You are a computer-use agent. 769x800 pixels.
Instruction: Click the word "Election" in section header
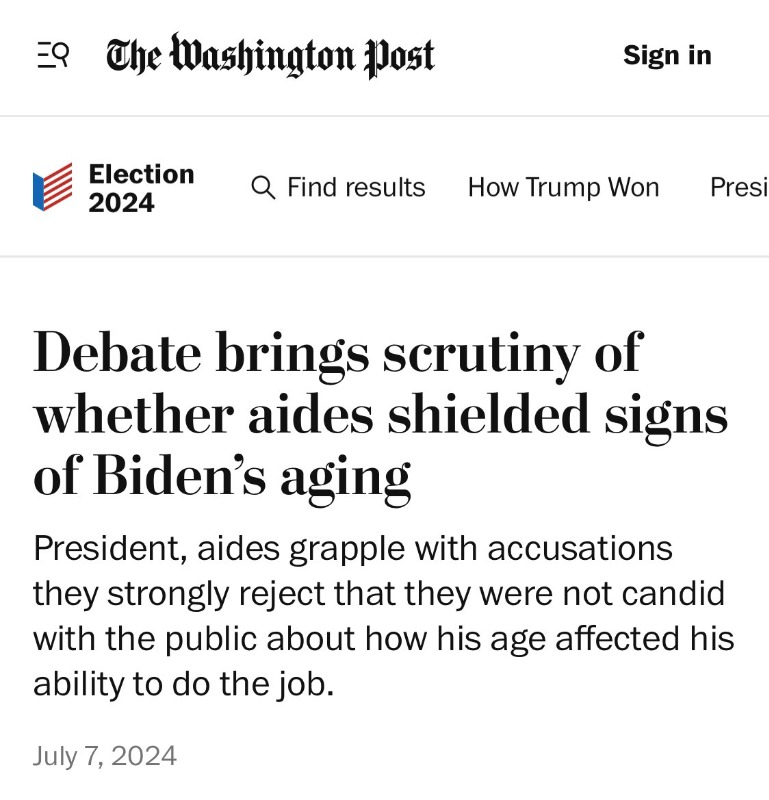click(141, 174)
